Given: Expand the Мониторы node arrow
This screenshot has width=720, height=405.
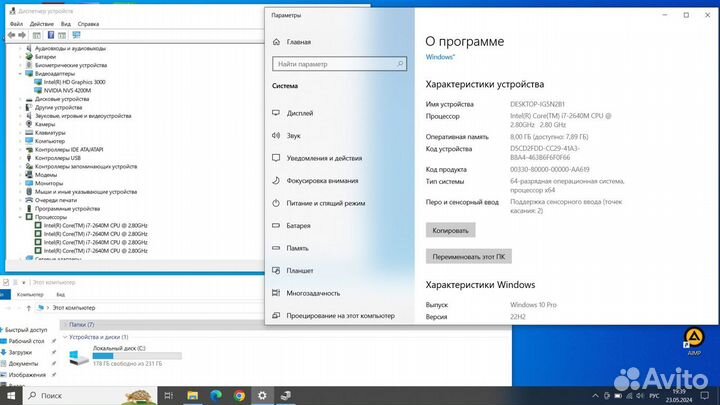Looking at the screenshot, I should tap(20, 183).
